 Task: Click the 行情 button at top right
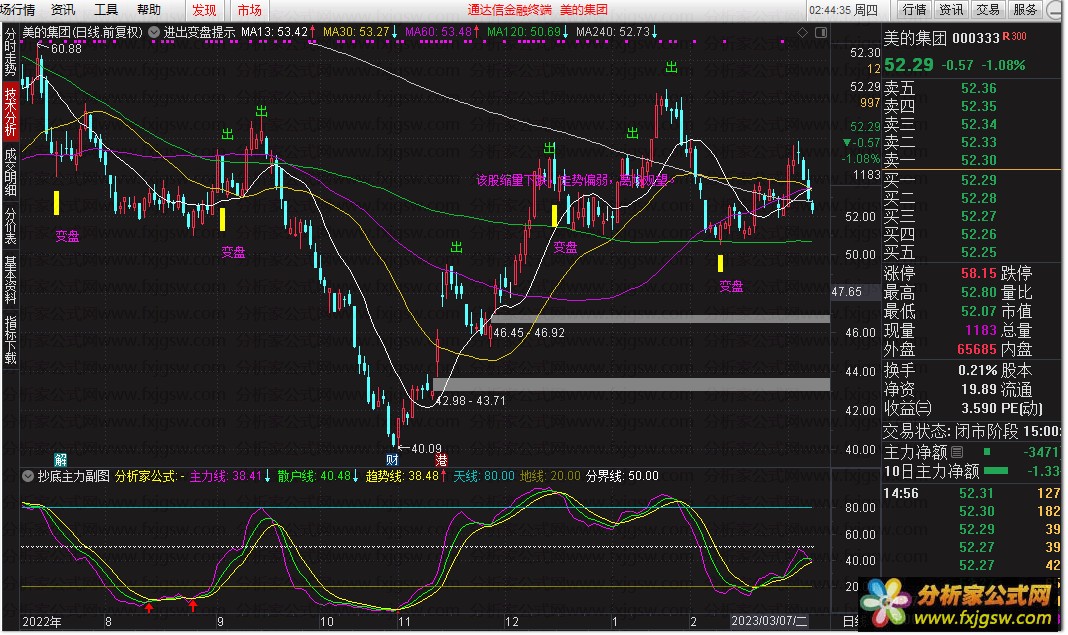point(914,10)
